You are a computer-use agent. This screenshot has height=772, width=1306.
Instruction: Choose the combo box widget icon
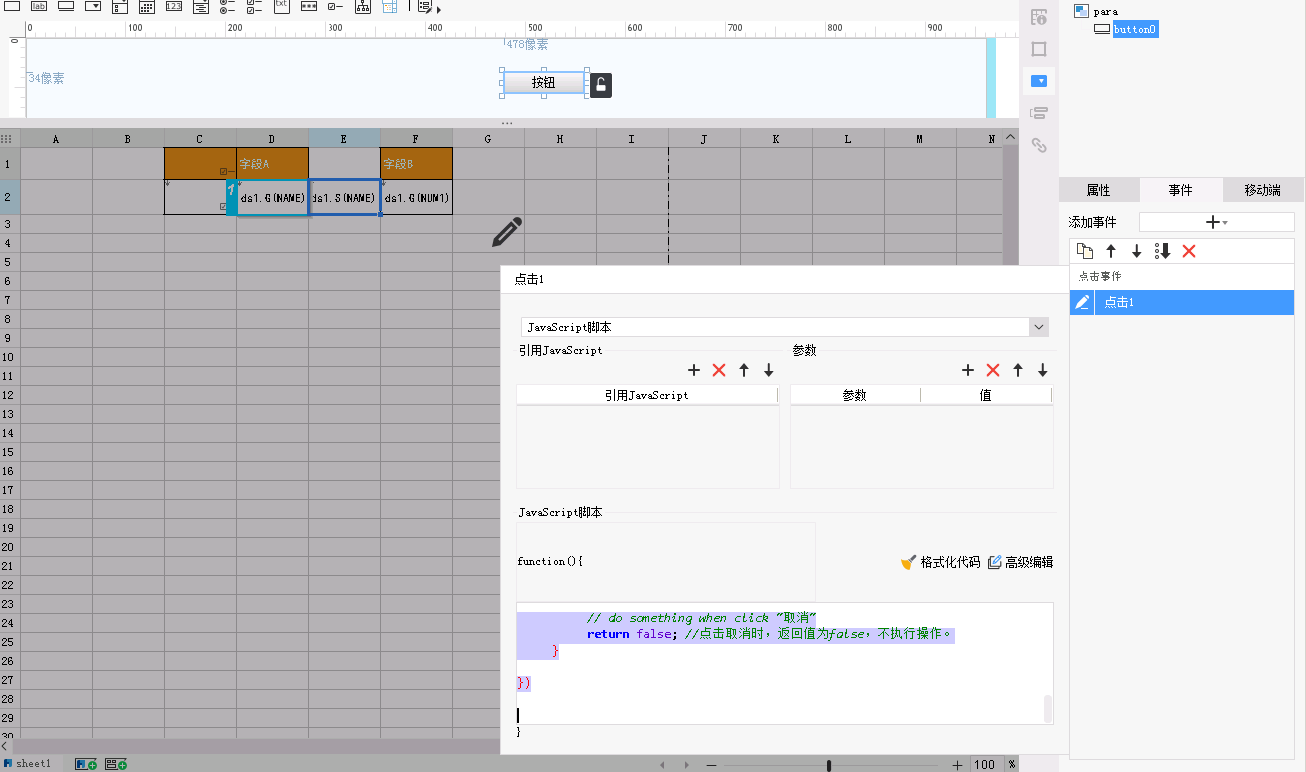click(x=92, y=6)
